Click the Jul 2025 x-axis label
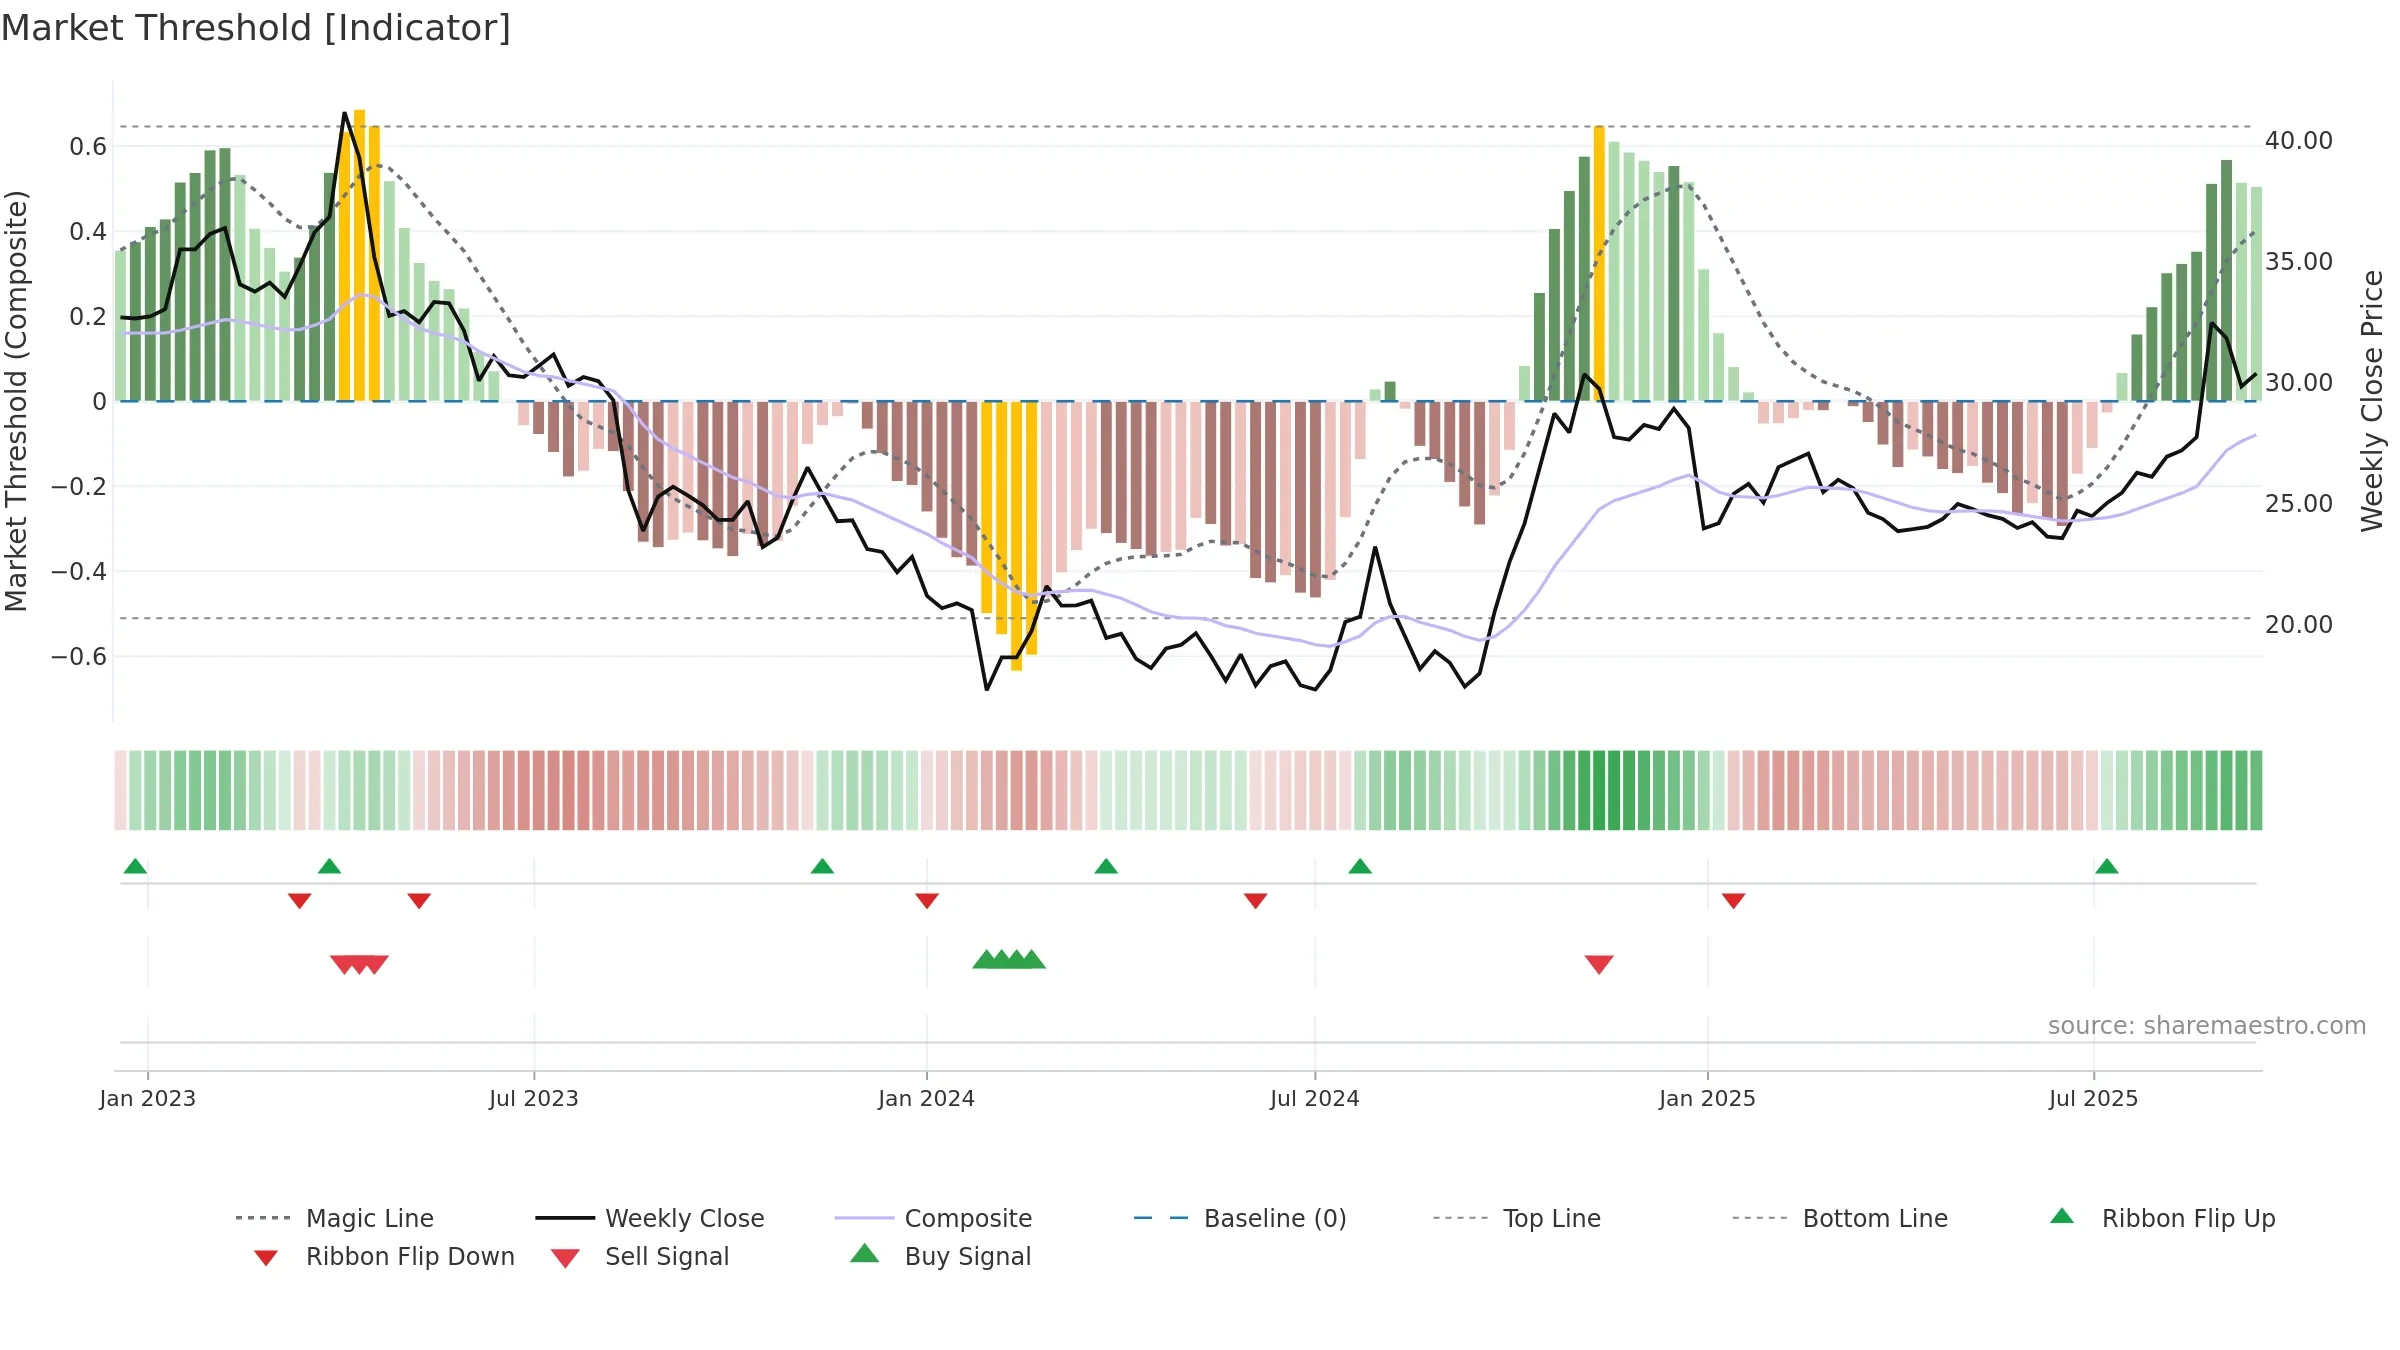The width and height of the screenshot is (2400, 1350). pos(2094,1098)
